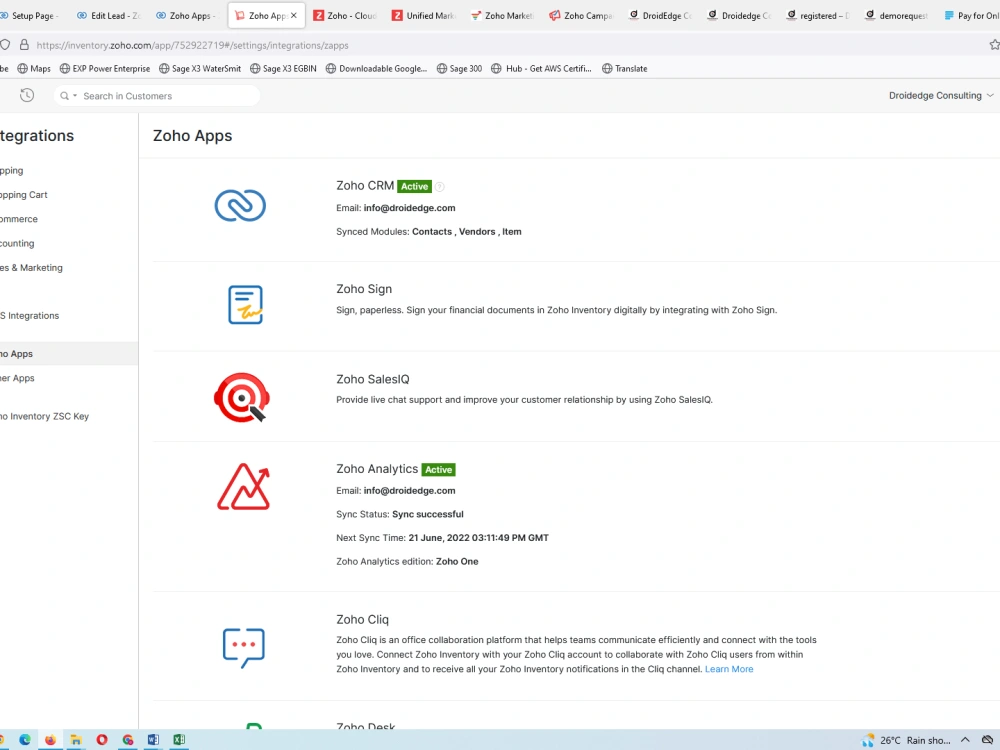Open Microsoft Excel from the taskbar

pos(179,740)
